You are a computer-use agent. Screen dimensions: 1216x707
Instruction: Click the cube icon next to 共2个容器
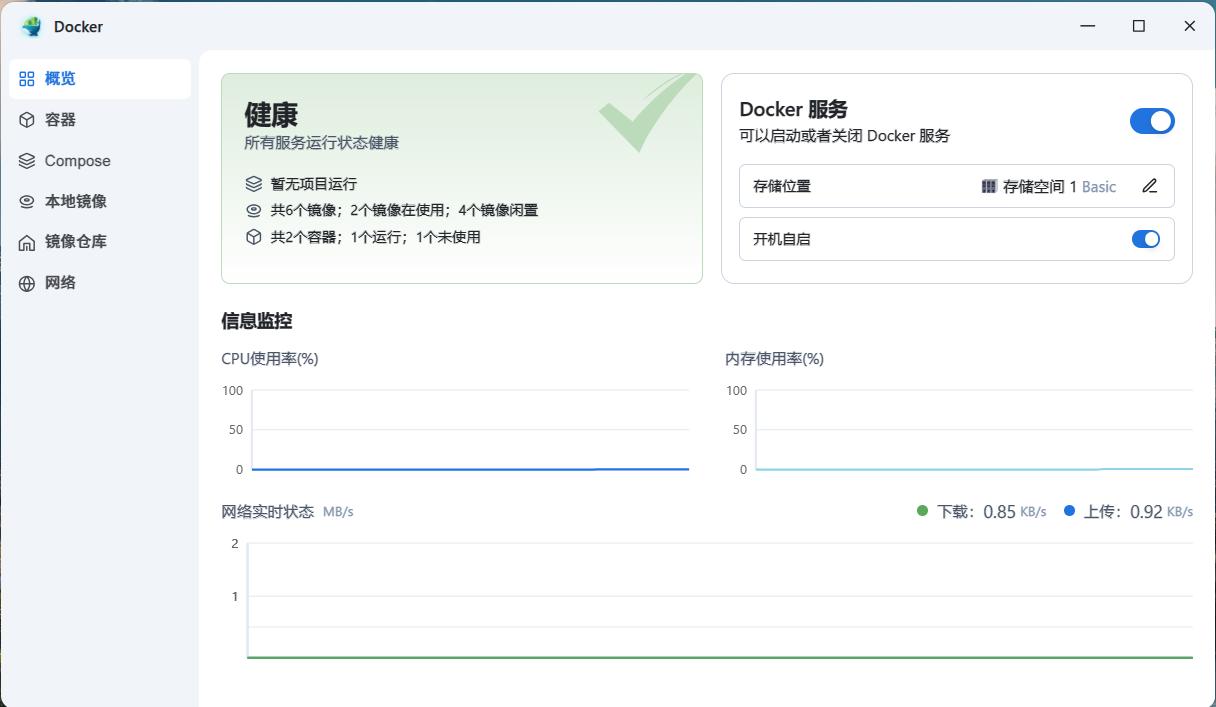point(254,237)
